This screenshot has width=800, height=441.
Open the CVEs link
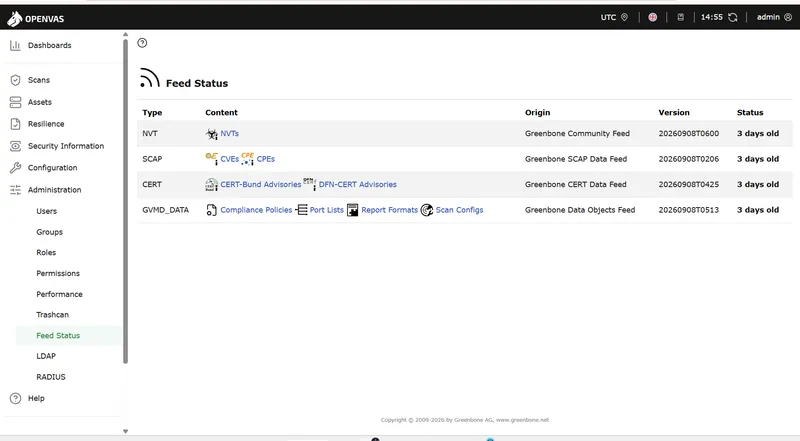pyautogui.click(x=230, y=159)
